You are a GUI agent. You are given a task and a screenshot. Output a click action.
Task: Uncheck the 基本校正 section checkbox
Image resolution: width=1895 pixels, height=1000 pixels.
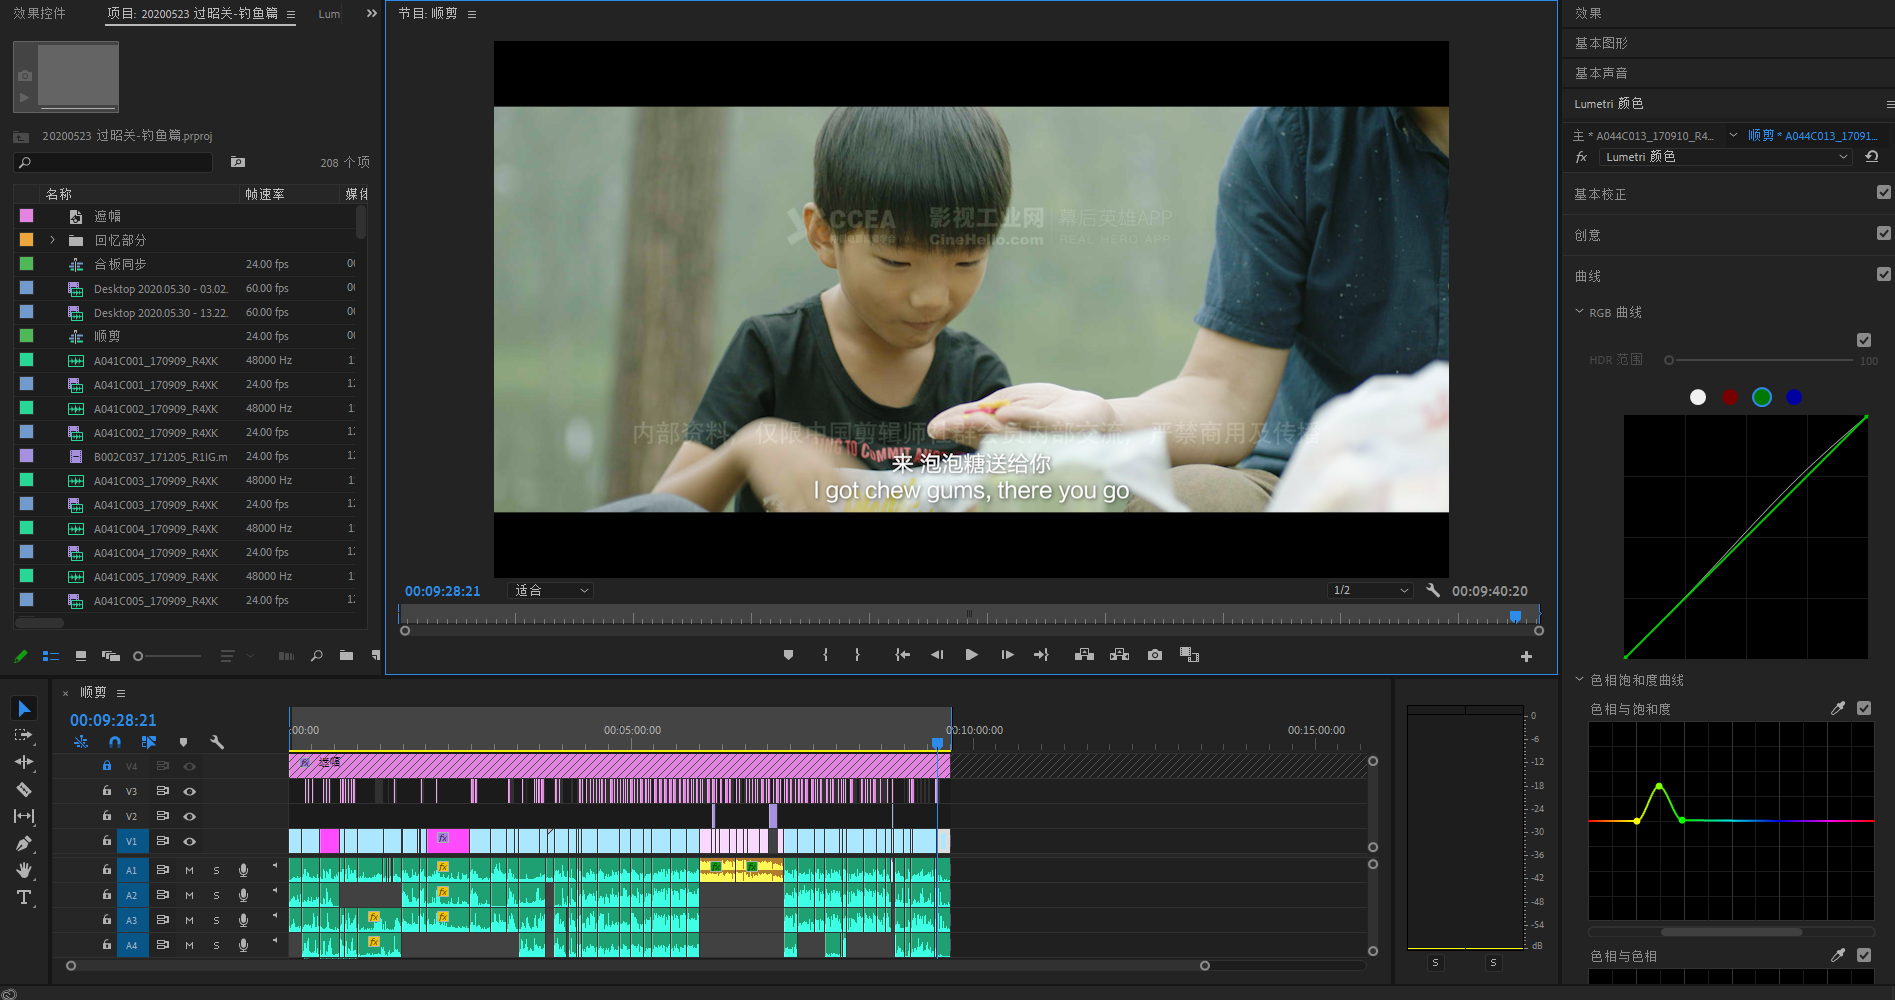pos(1883,193)
